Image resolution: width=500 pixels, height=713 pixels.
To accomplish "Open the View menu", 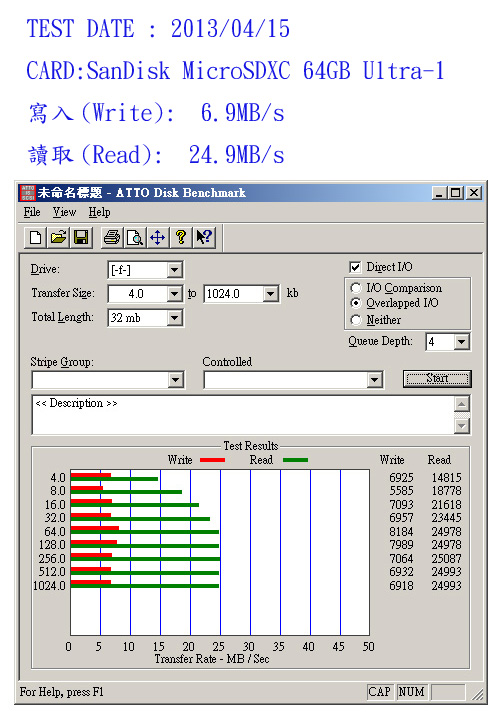I will point(64,212).
